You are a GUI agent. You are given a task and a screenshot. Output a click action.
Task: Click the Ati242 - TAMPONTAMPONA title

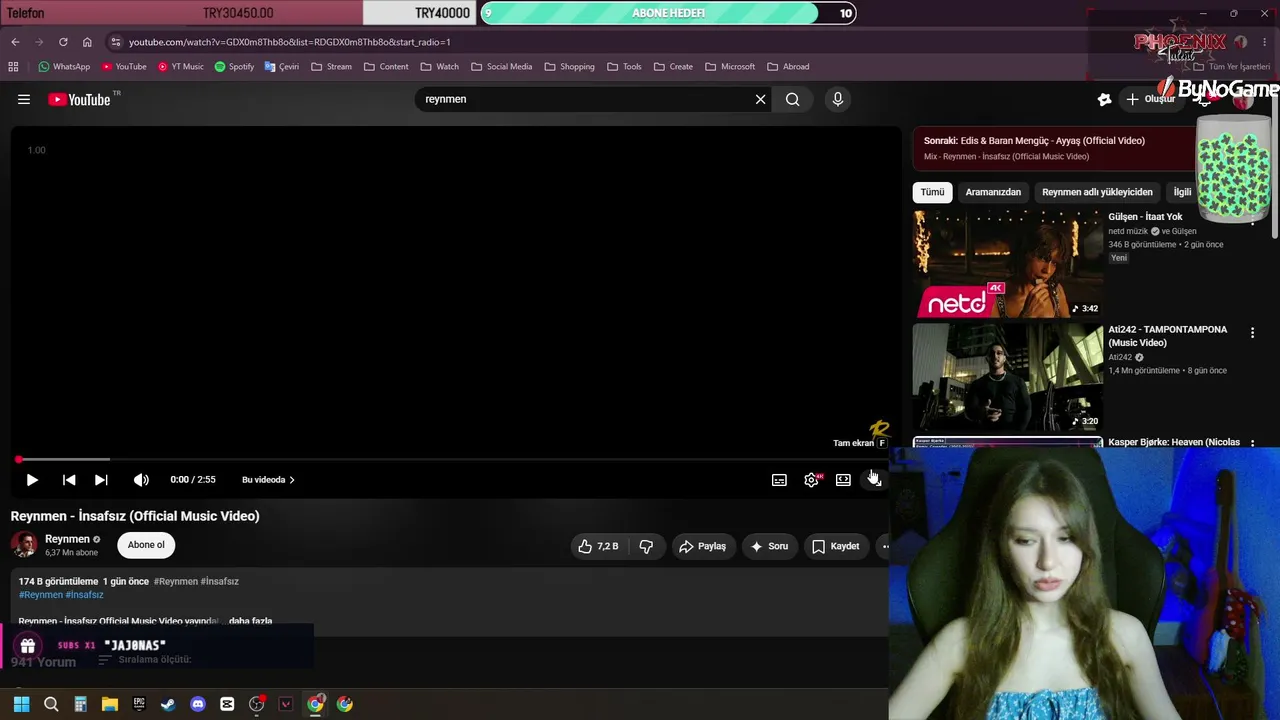point(1167,336)
